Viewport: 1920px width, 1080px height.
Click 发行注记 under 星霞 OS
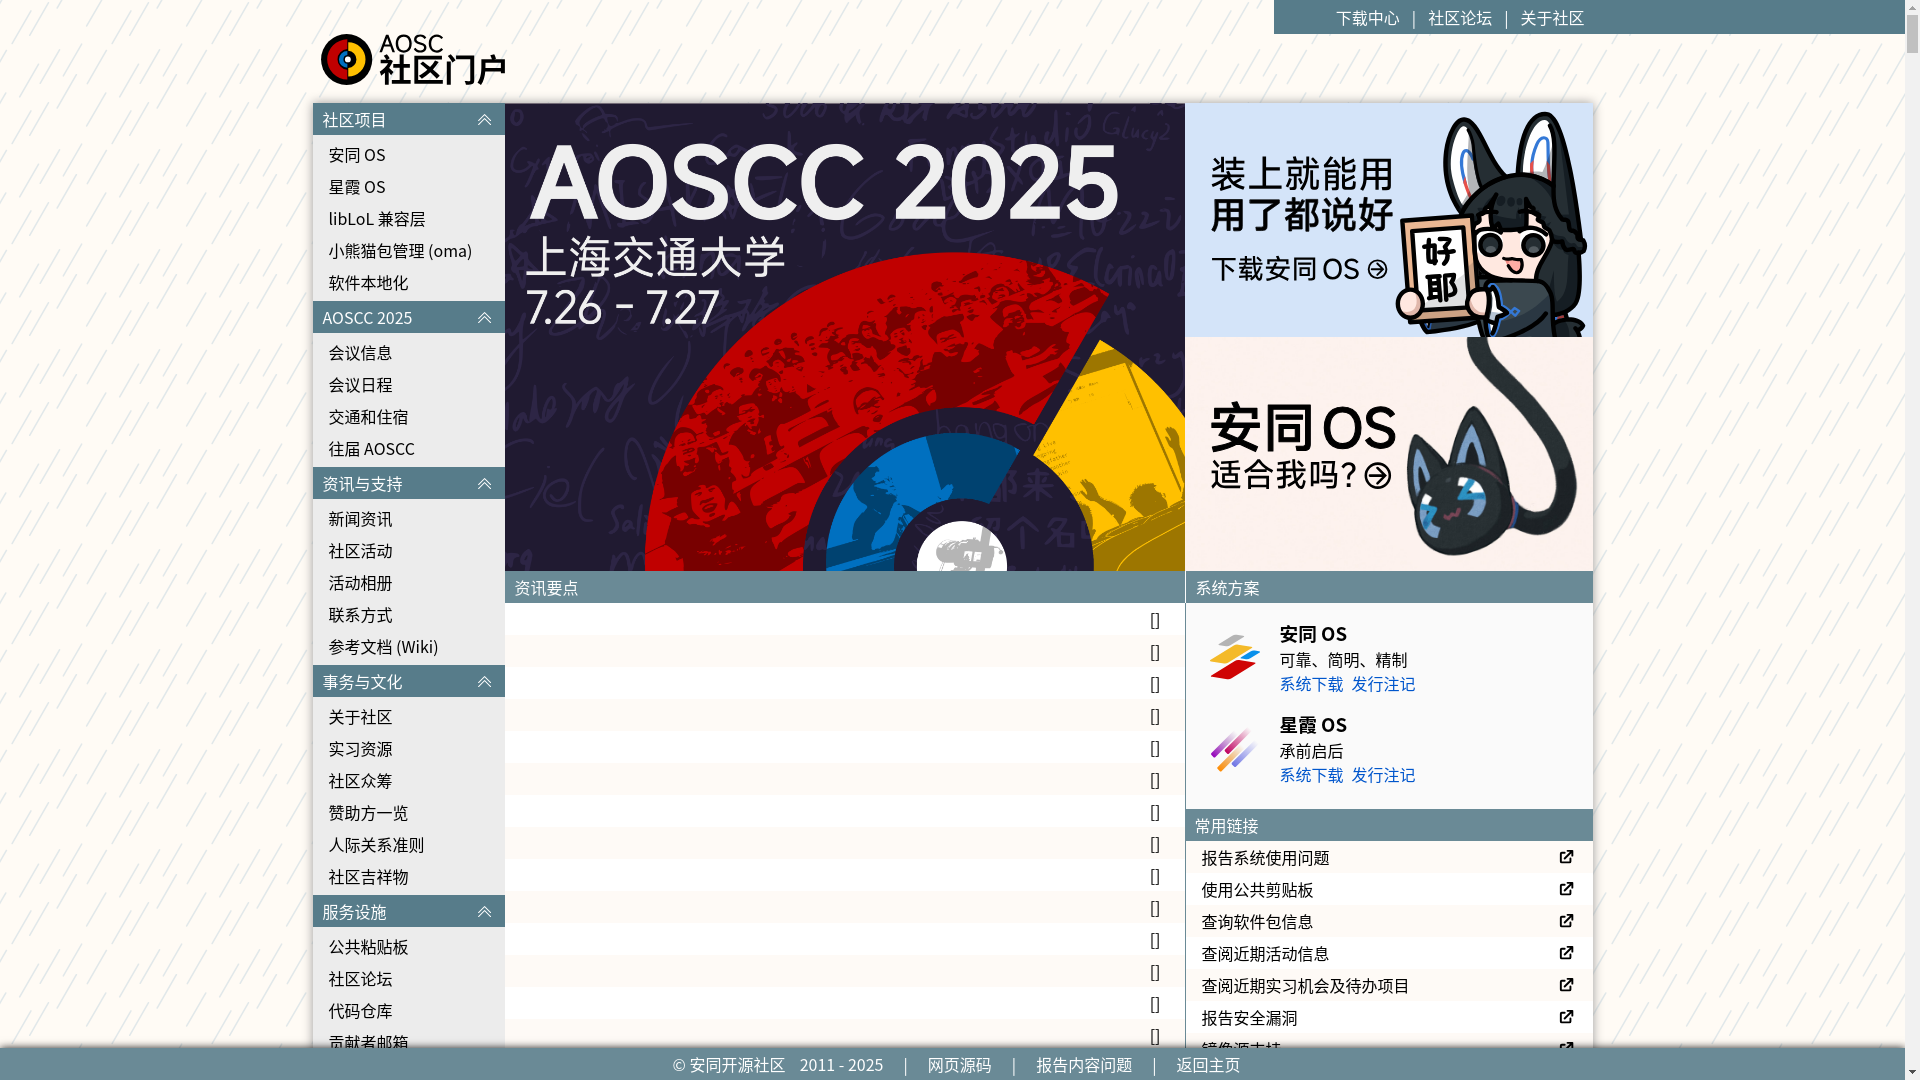coord(1383,775)
